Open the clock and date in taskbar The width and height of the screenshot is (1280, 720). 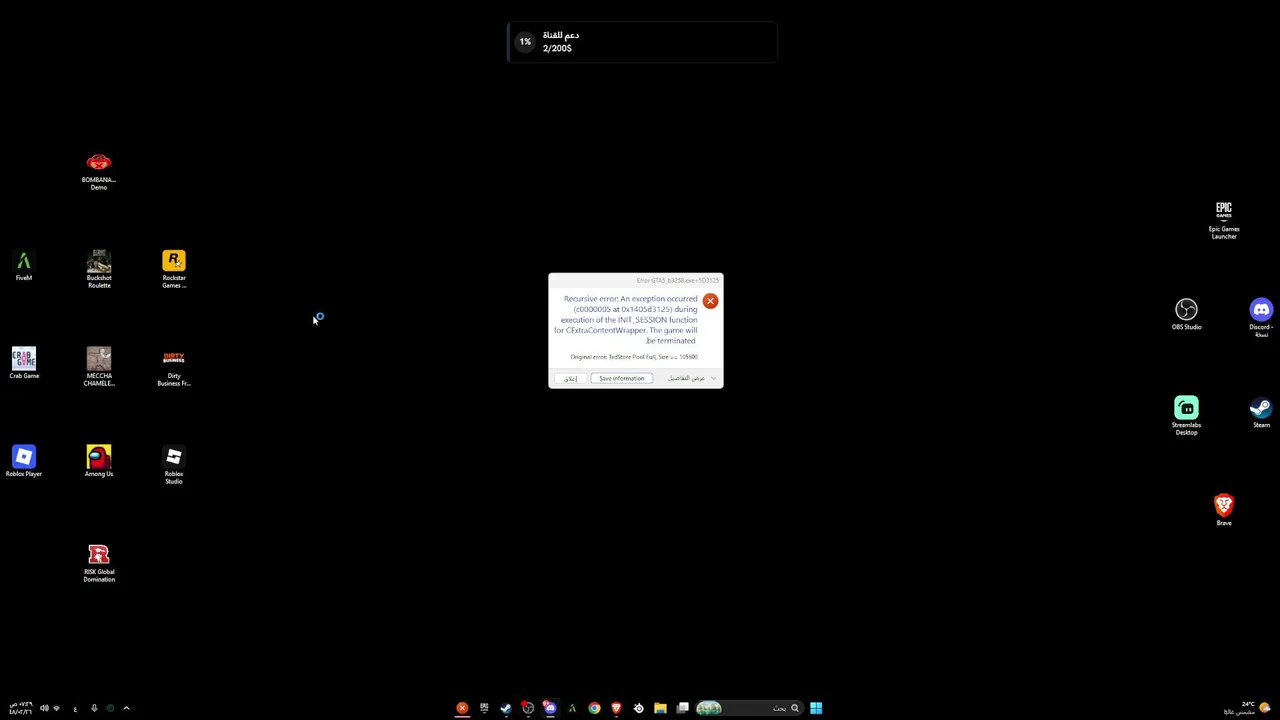coord(21,708)
